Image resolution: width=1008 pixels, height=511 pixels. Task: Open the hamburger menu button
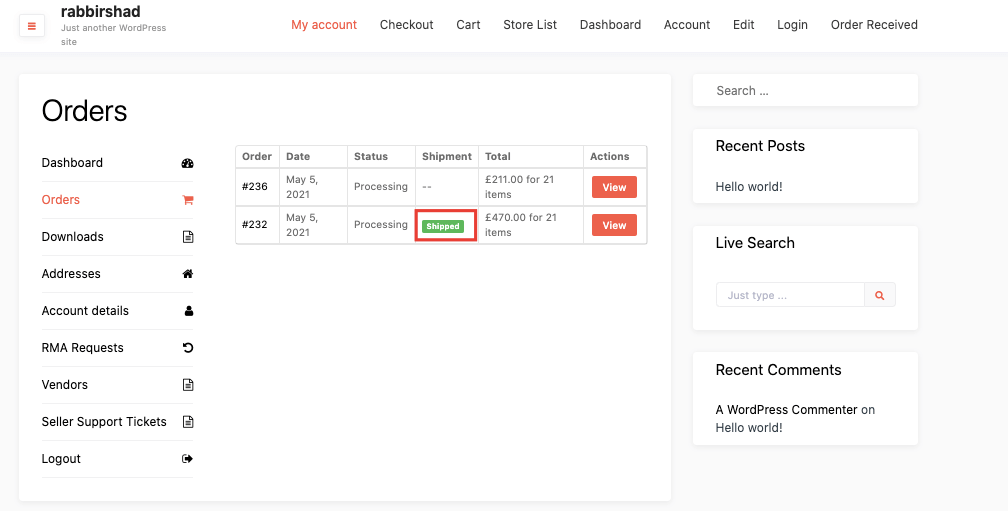coord(32,26)
